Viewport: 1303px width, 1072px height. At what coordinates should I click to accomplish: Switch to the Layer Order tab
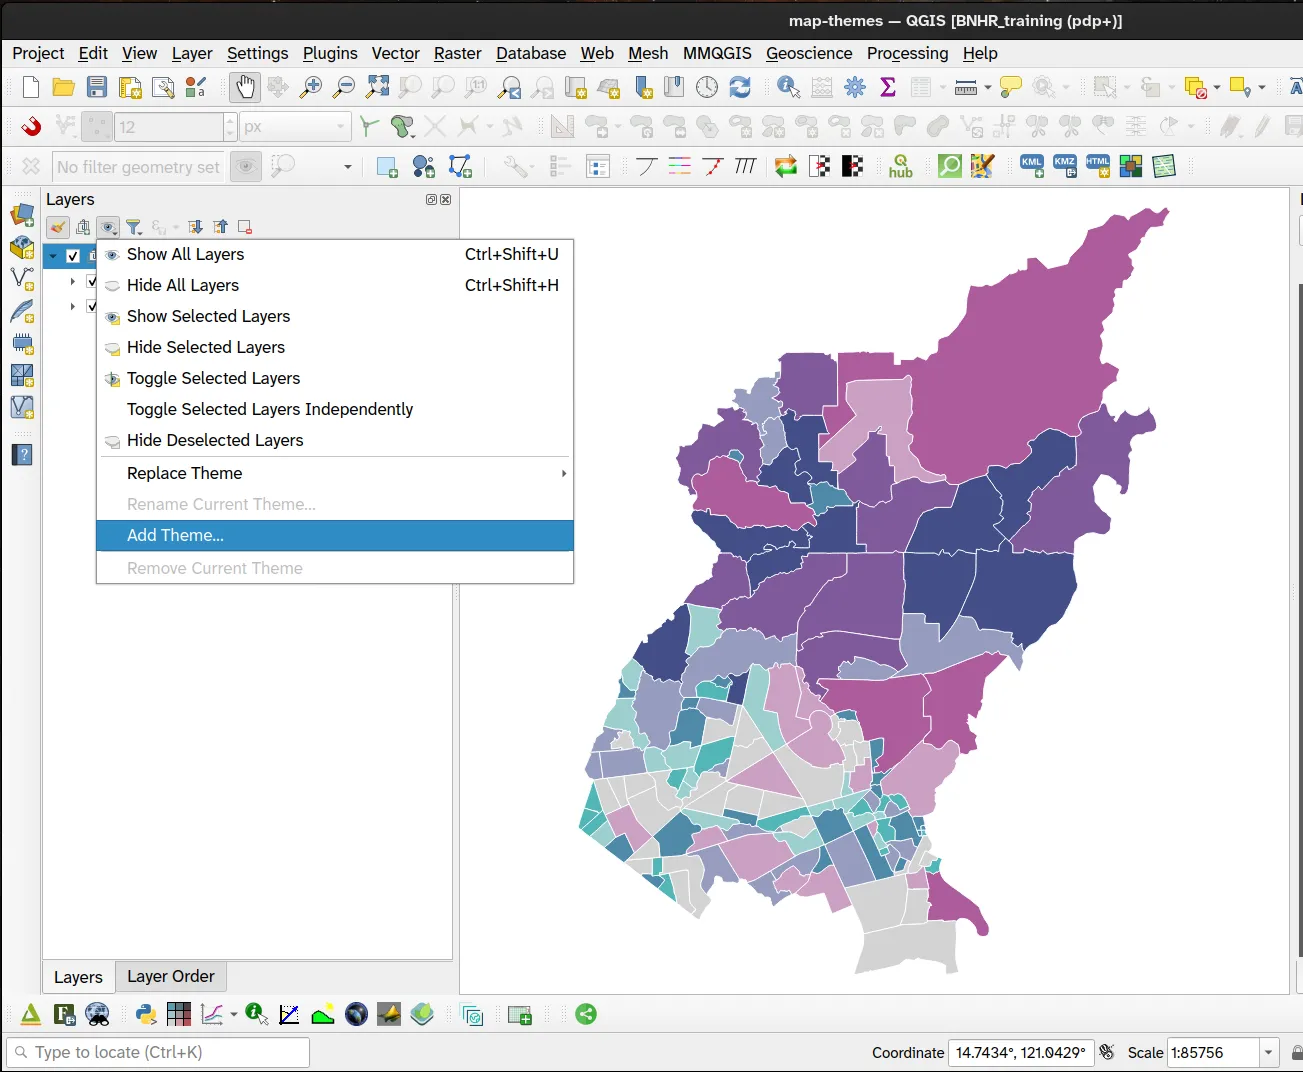point(171,976)
